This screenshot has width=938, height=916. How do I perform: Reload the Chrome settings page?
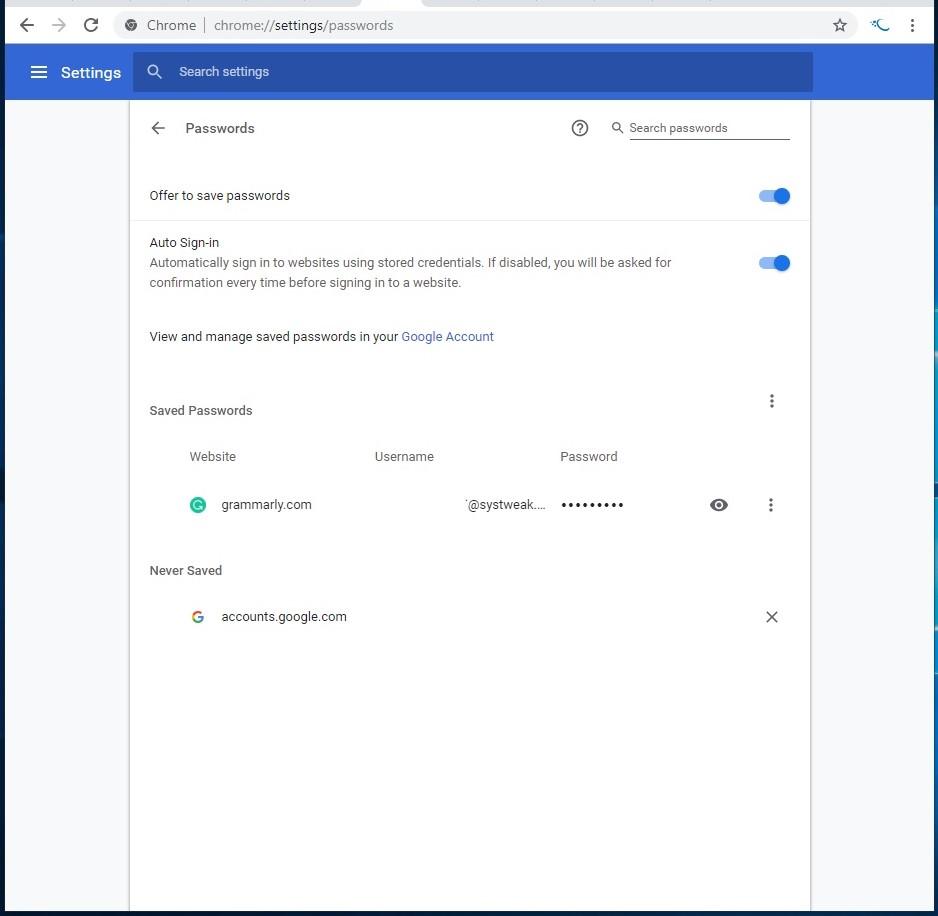(91, 25)
